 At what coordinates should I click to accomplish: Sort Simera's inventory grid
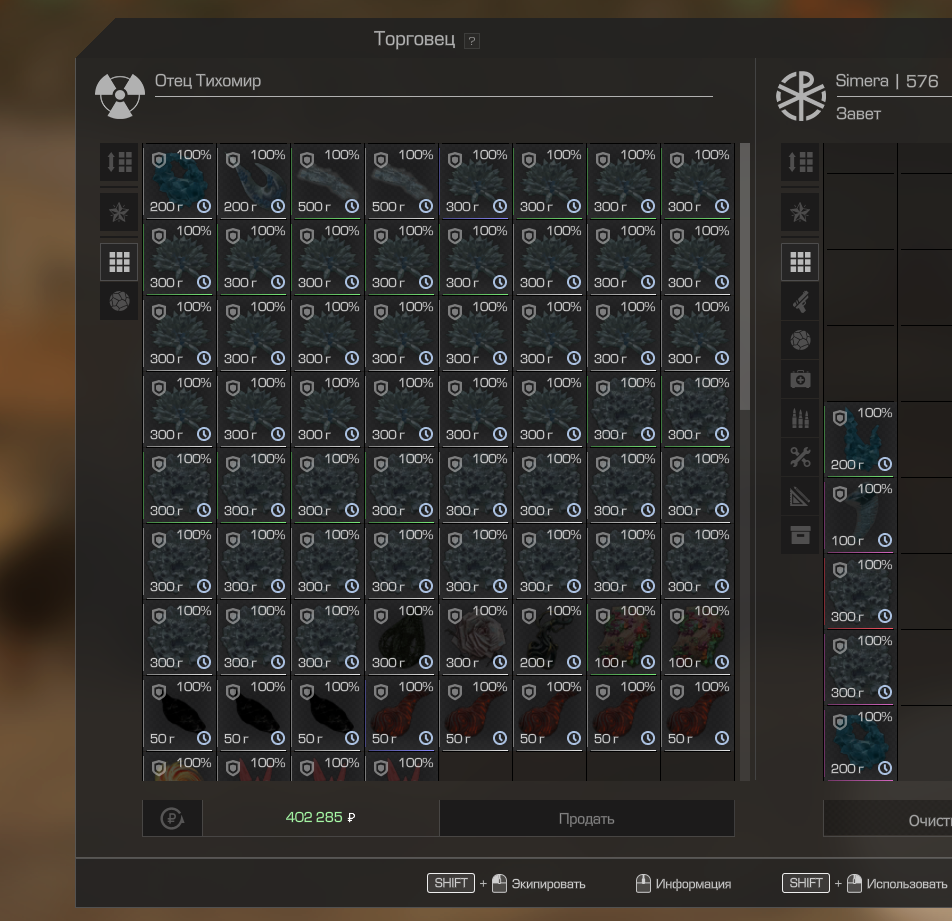click(800, 162)
